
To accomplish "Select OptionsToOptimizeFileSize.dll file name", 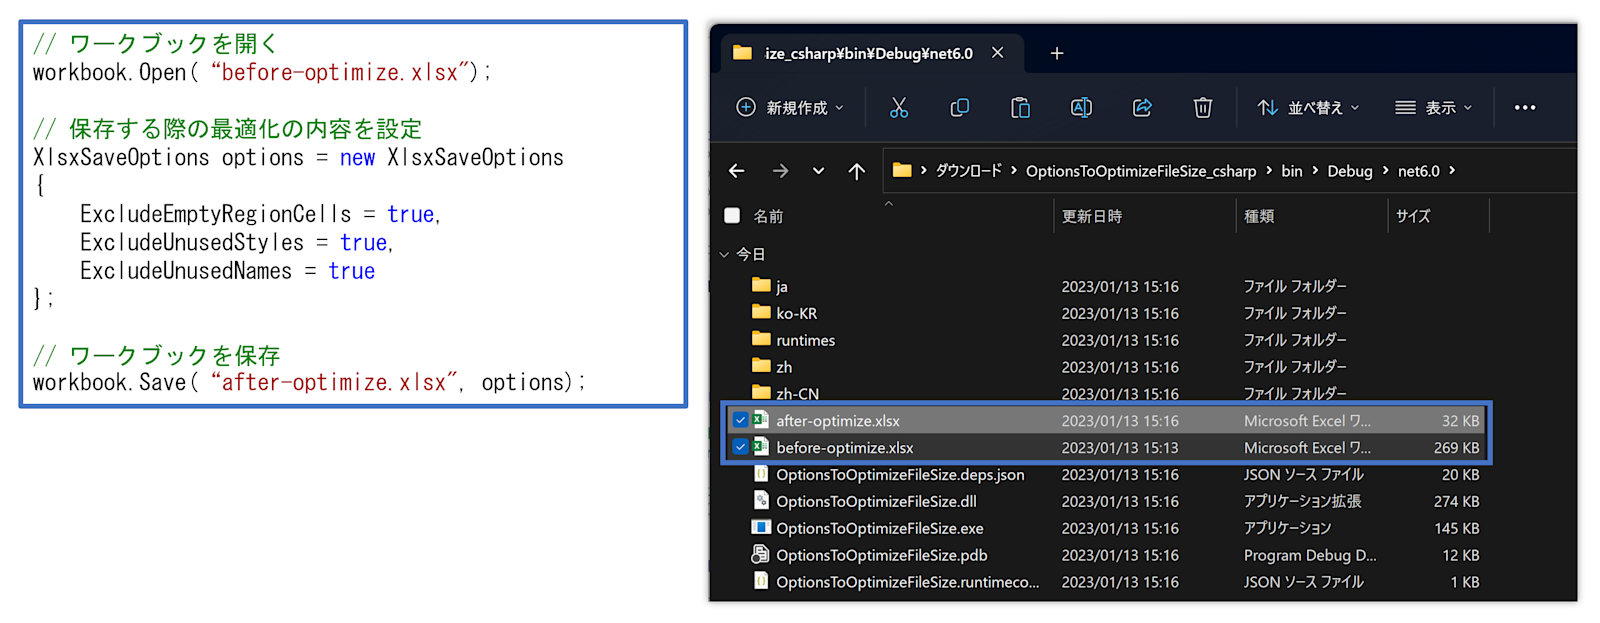I will click(x=876, y=502).
